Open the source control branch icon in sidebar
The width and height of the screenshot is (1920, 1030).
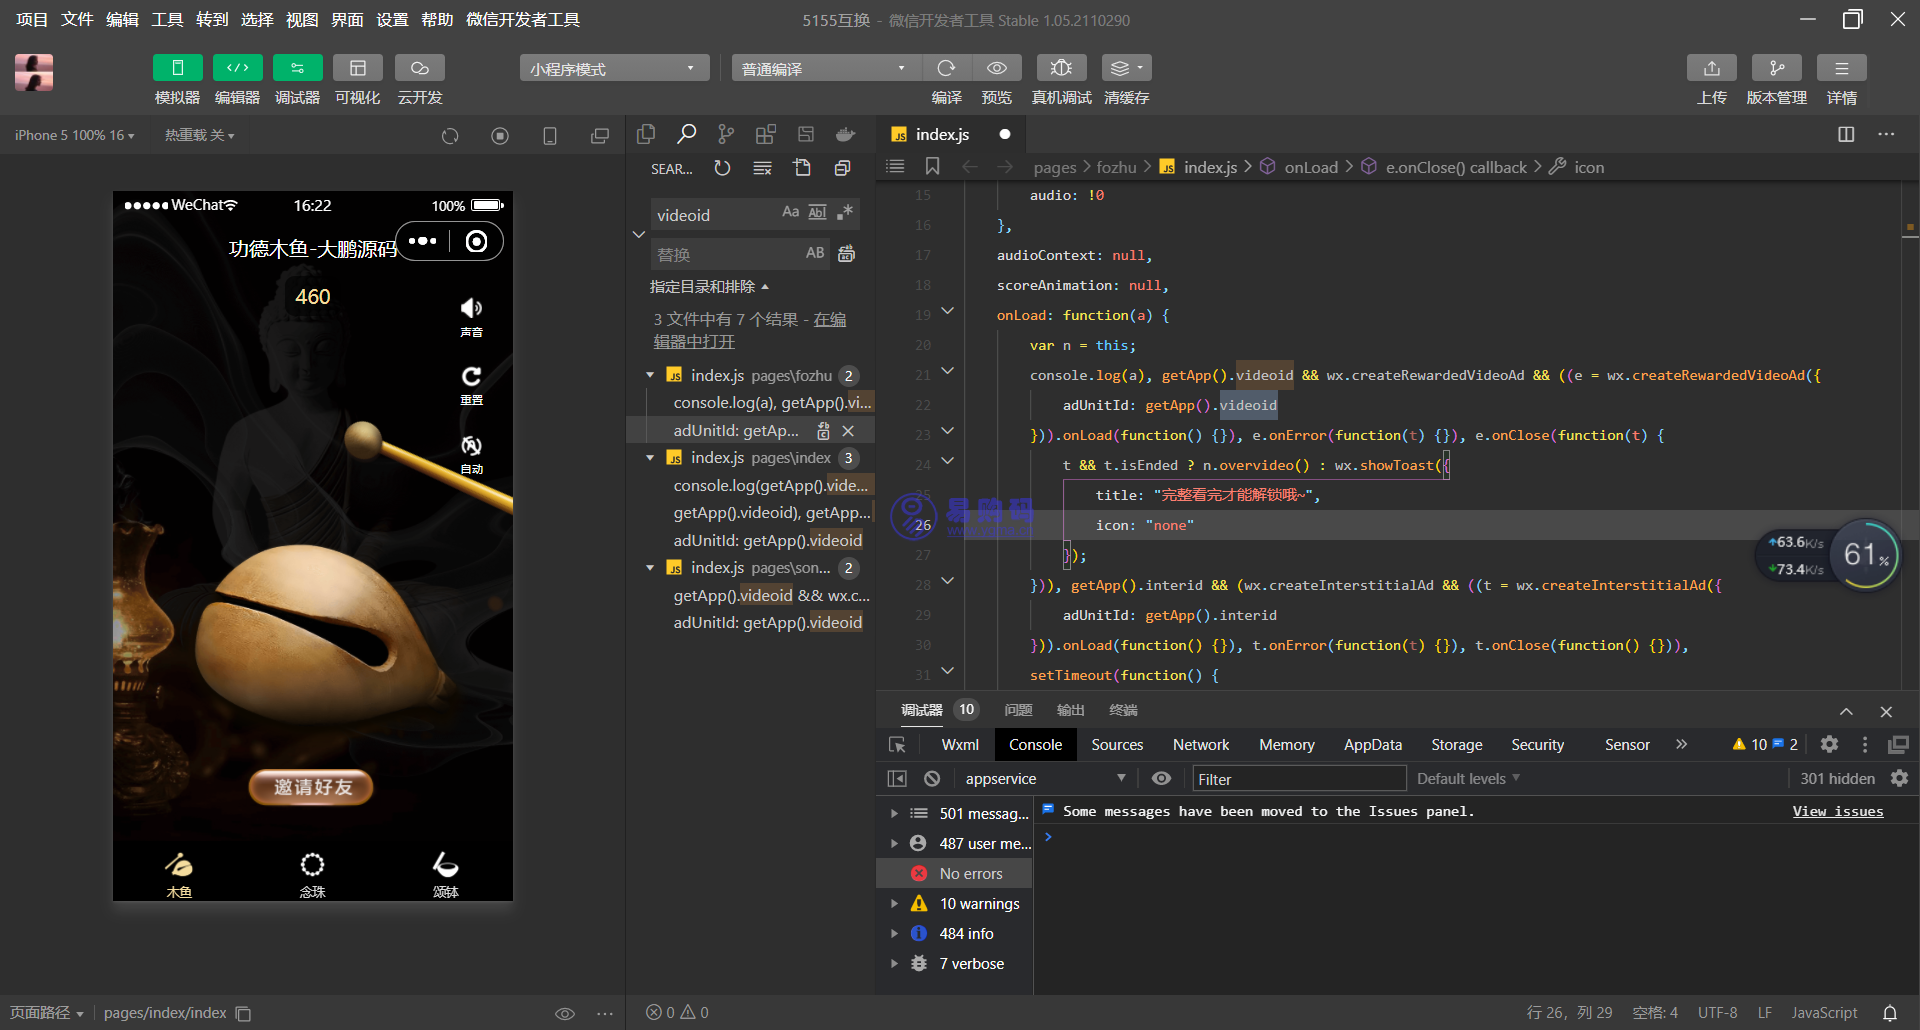726,134
